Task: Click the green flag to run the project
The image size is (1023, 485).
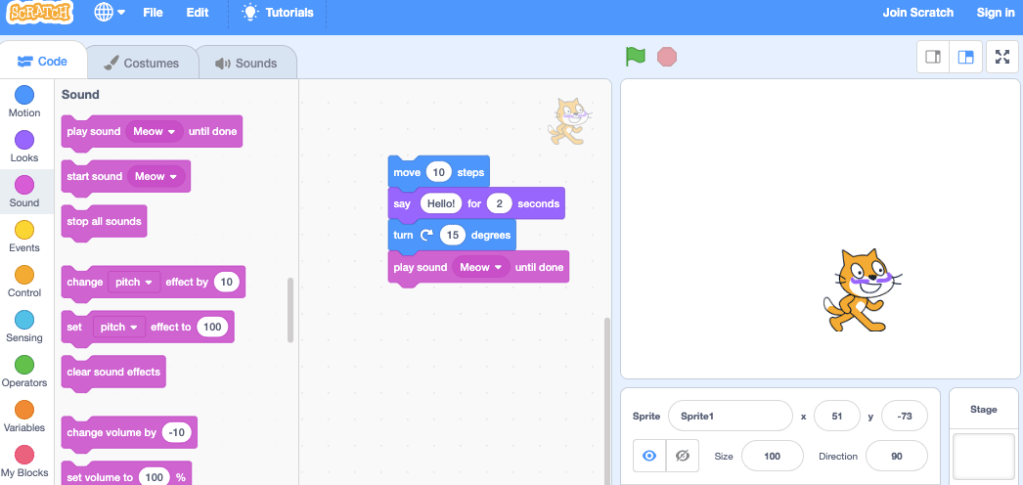Action: tap(635, 57)
